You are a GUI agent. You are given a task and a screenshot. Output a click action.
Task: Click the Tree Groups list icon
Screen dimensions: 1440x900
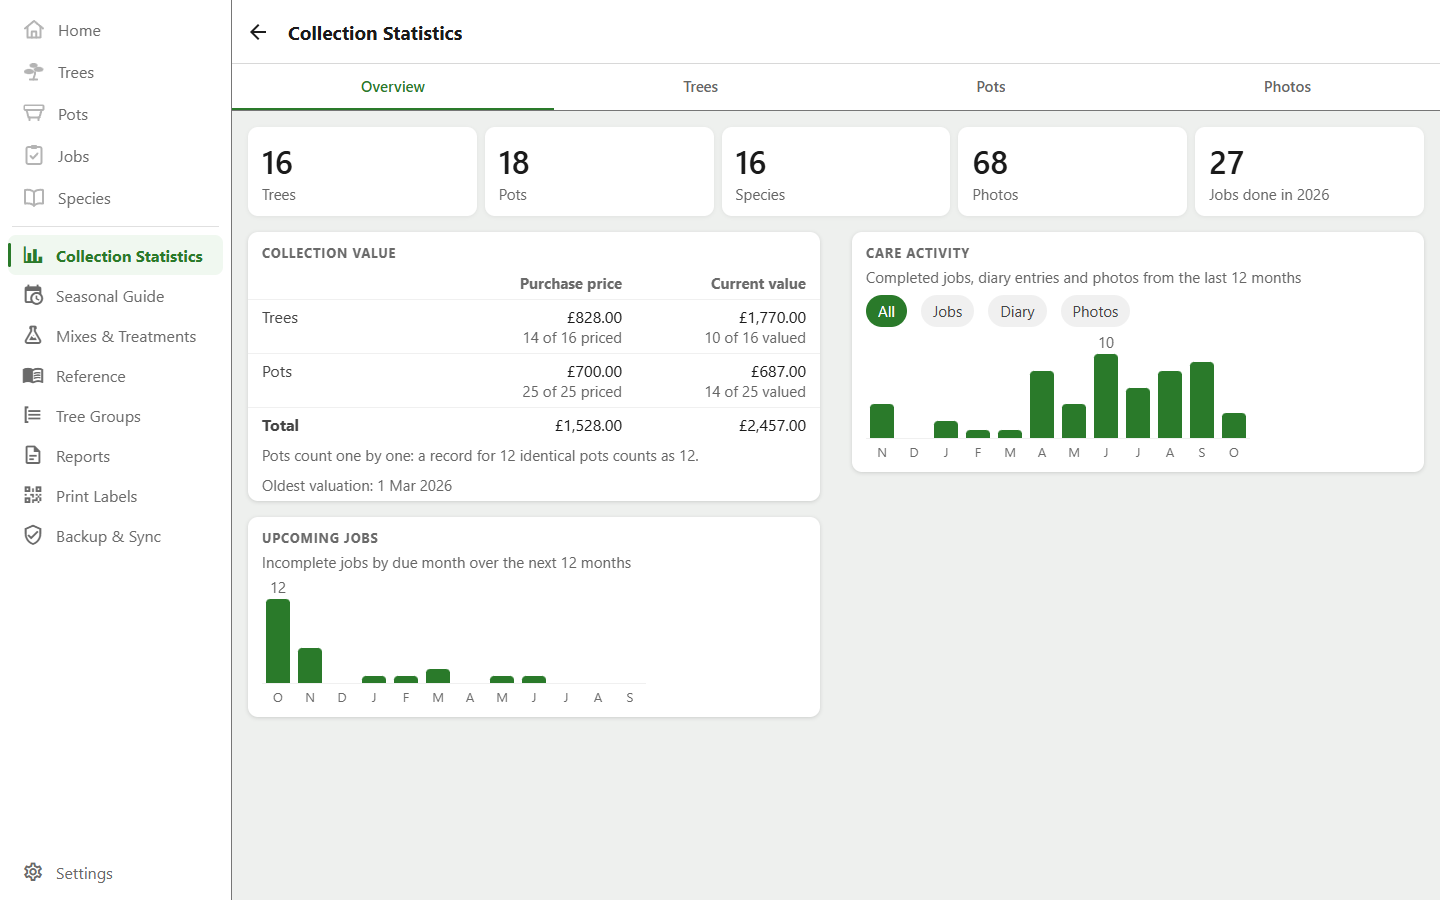point(33,416)
